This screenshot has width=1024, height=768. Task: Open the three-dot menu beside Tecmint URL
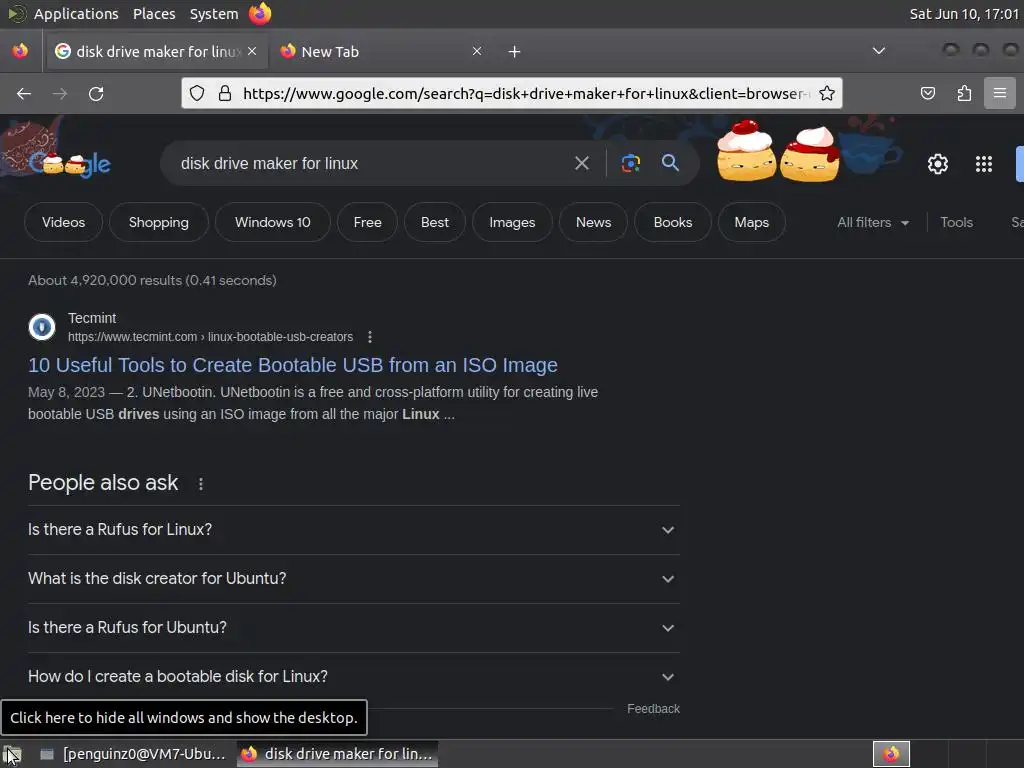coord(370,337)
